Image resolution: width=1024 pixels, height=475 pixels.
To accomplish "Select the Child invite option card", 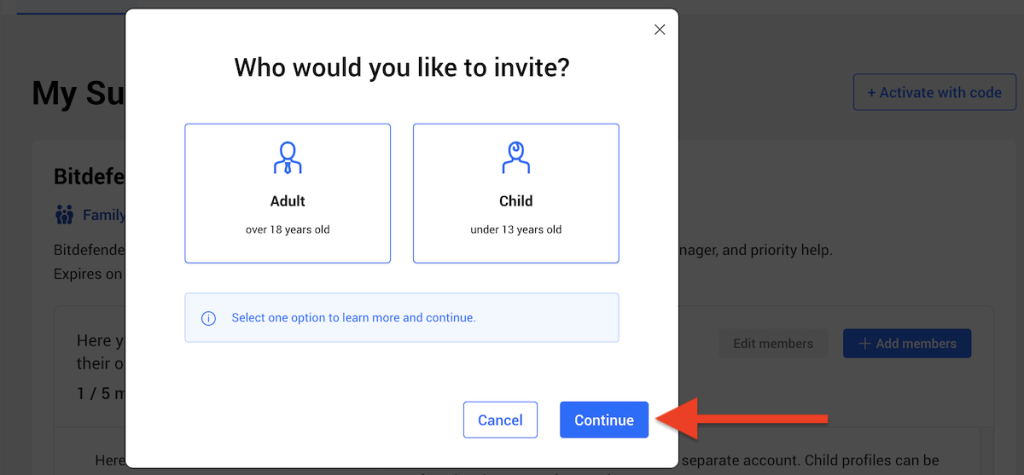I will tap(515, 193).
